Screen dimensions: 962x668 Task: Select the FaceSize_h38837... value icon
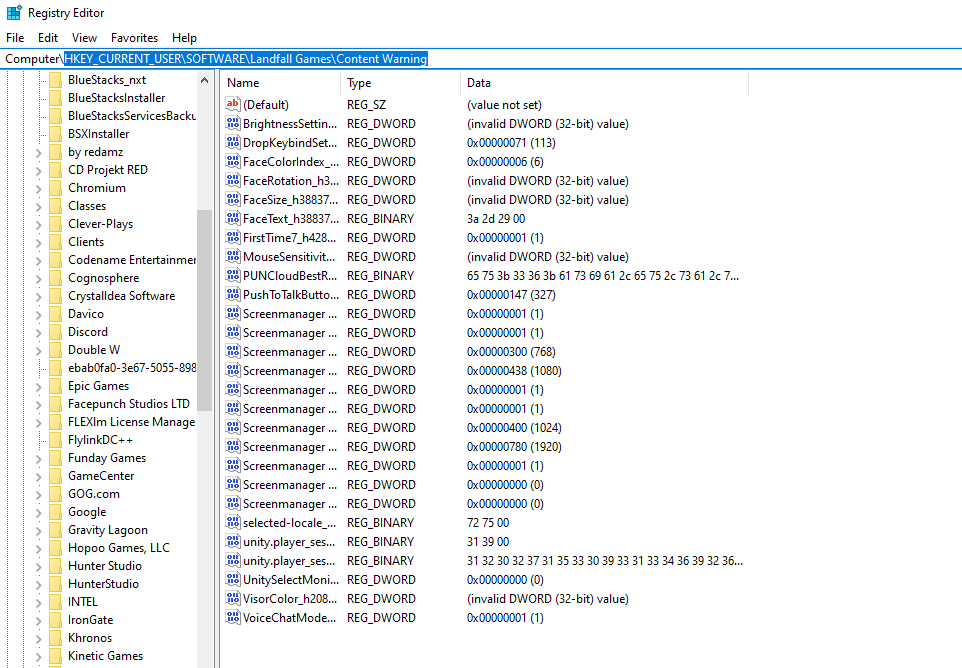click(x=233, y=199)
